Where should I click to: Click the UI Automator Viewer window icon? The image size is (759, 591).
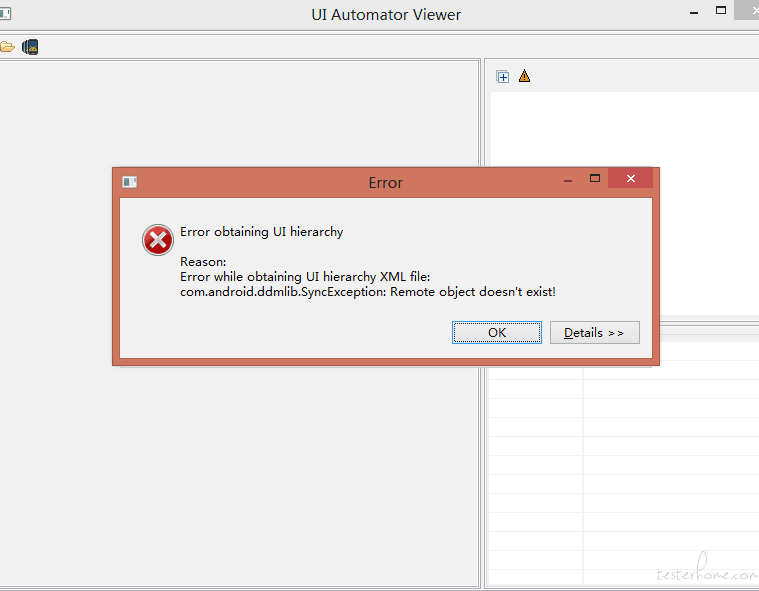pos(5,14)
